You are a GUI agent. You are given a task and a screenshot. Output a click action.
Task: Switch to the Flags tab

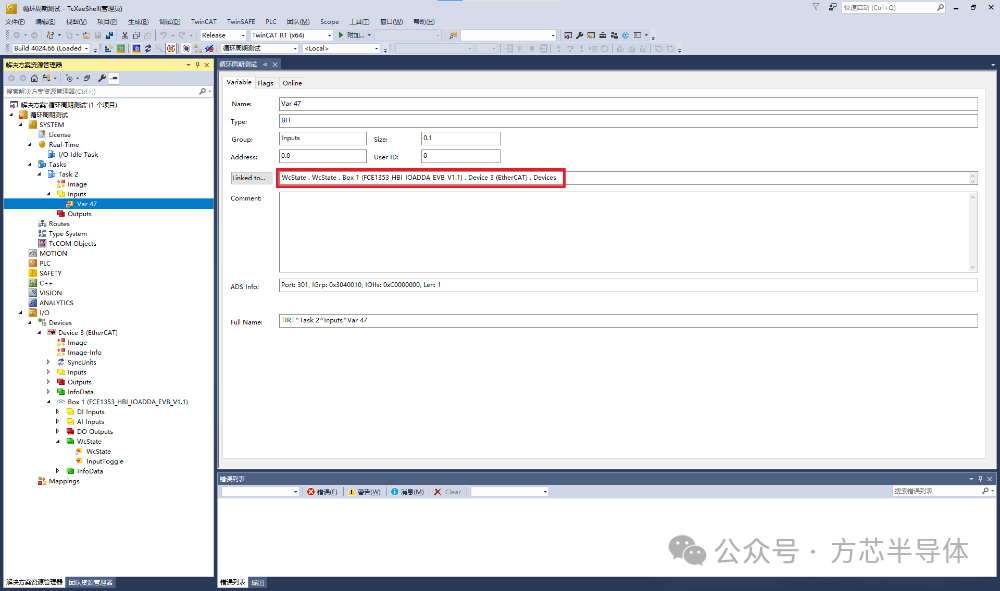click(265, 83)
